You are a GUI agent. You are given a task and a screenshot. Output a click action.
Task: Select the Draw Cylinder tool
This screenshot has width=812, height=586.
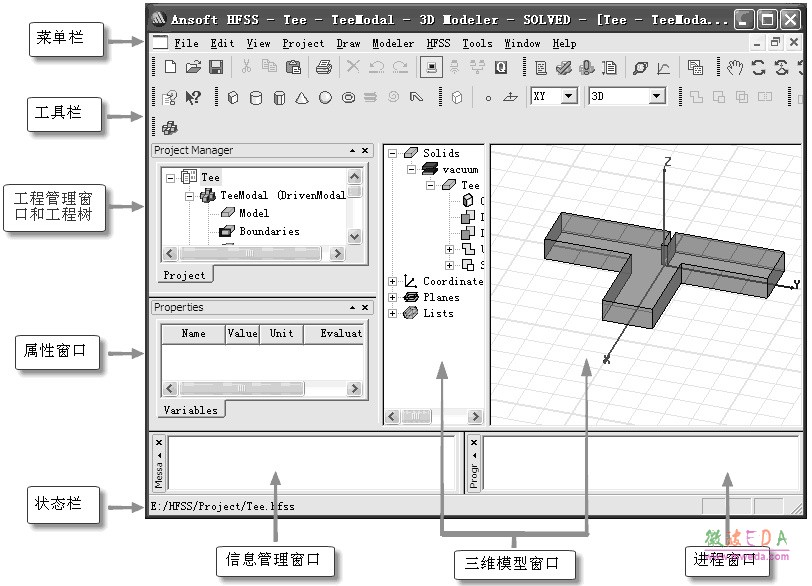256,97
